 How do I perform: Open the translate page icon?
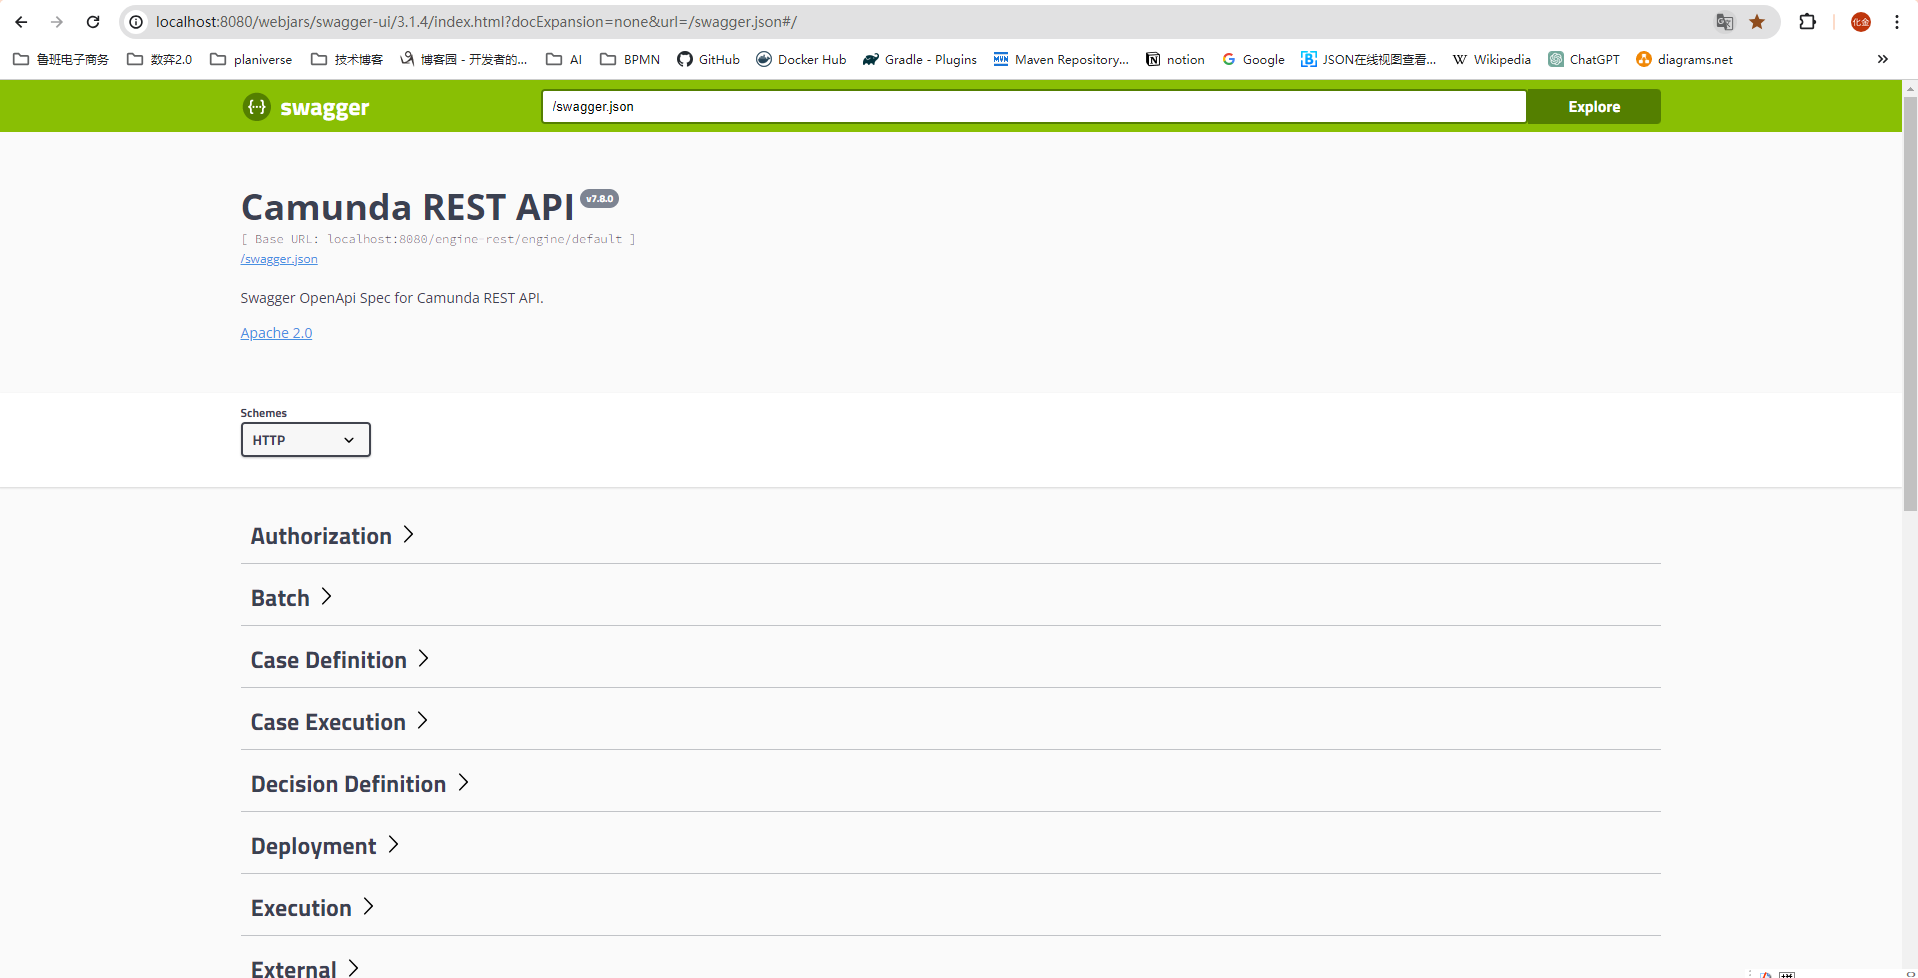tap(1725, 22)
